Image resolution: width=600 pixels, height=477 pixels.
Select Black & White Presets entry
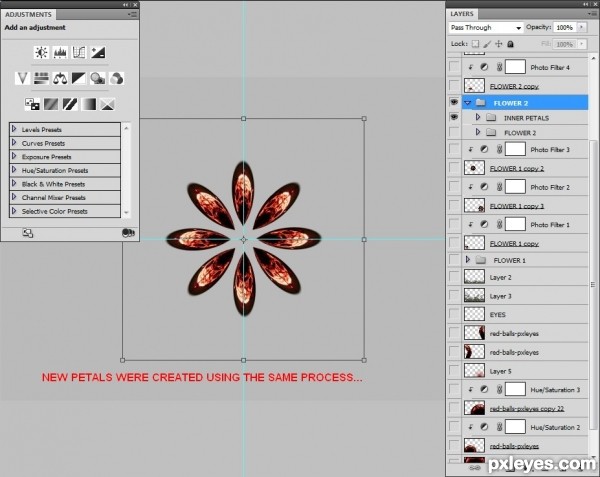(x=65, y=184)
